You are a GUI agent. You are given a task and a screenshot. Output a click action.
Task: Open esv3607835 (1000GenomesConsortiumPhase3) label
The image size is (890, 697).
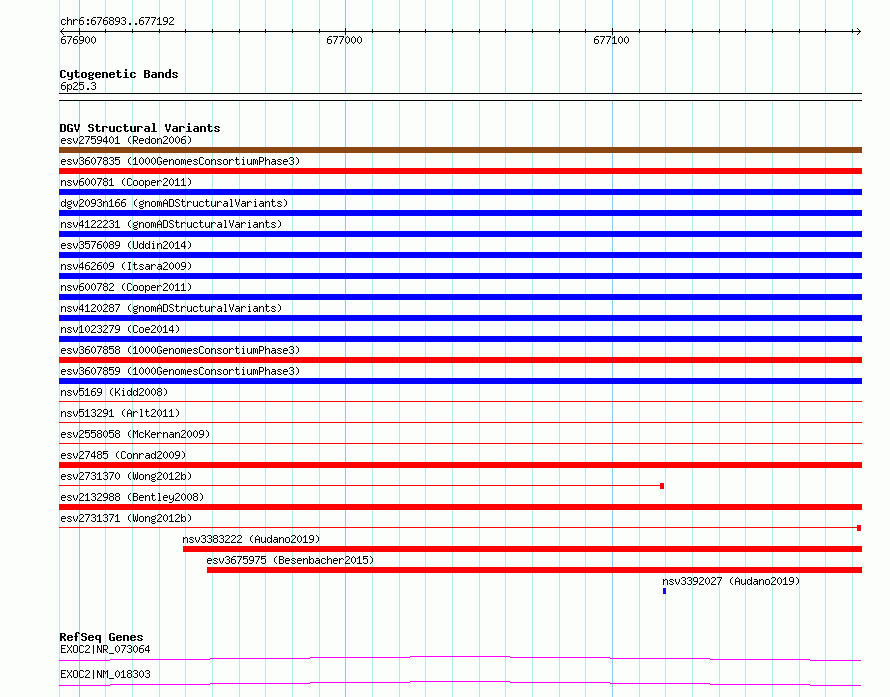point(180,161)
